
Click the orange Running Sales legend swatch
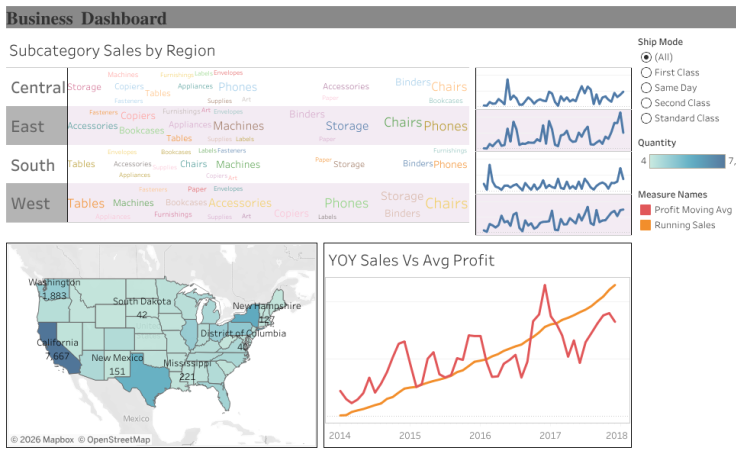645,225
